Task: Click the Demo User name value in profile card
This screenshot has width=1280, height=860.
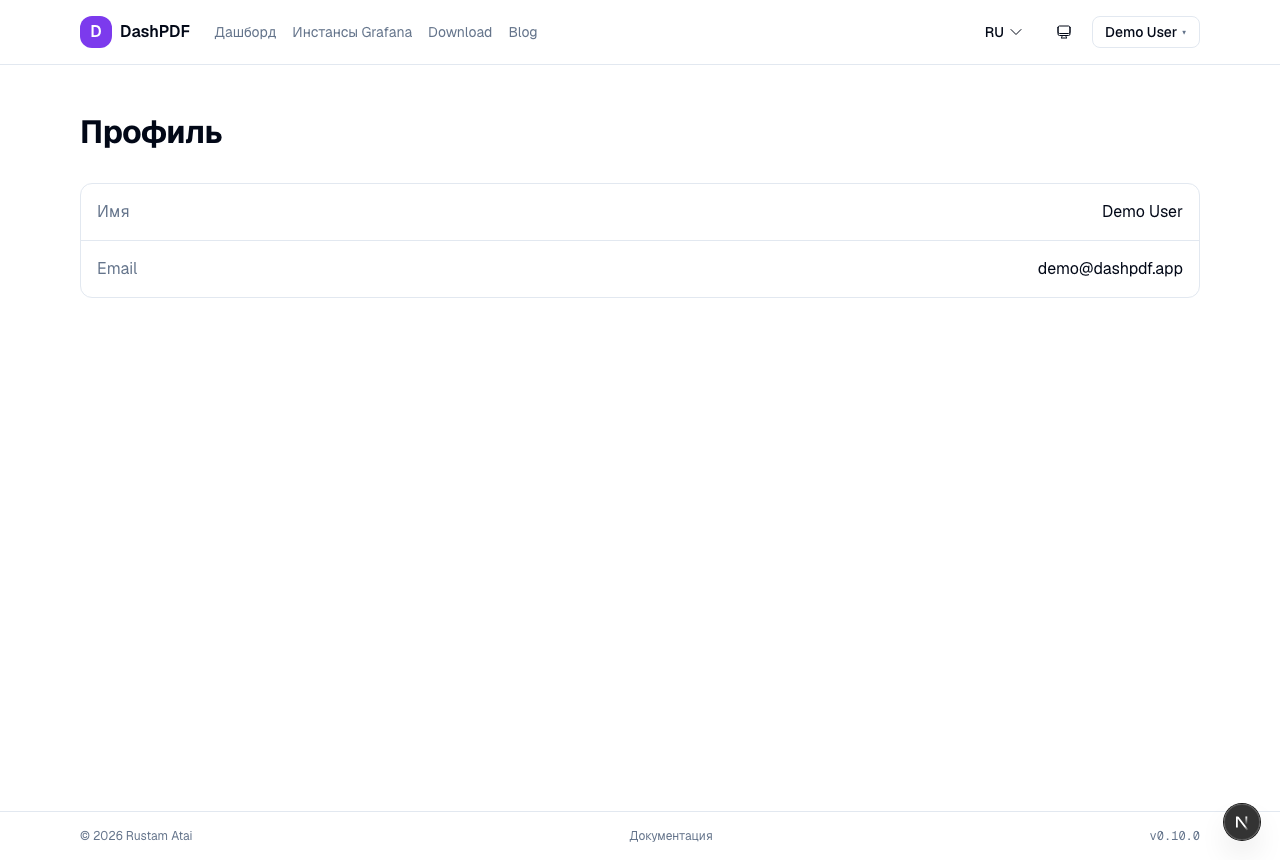Action: tap(1142, 212)
